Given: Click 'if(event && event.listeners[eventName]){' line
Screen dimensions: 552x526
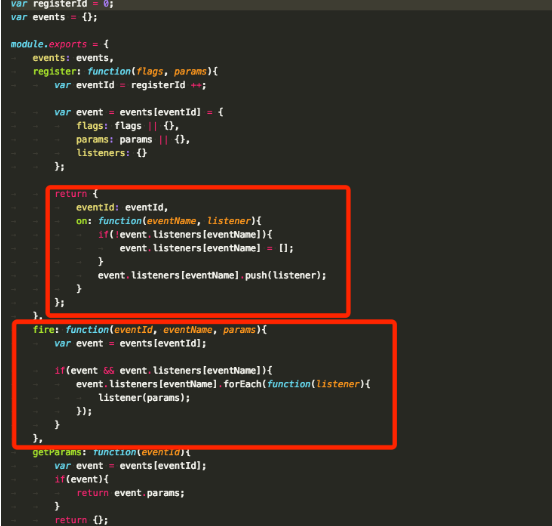Looking at the screenshot, I should (x=163, y=371).
